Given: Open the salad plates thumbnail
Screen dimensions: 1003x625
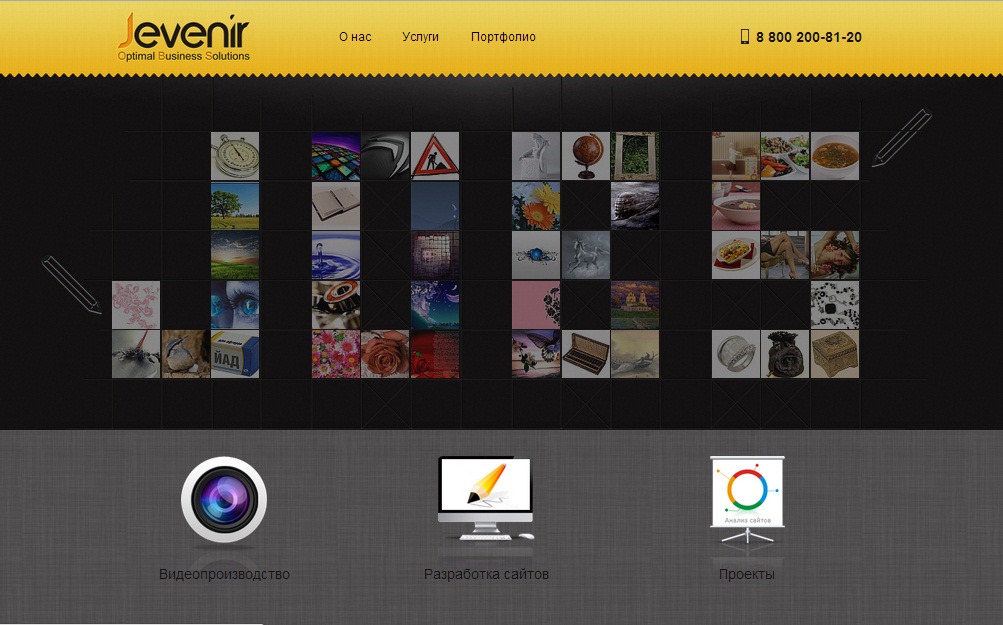Looking at the screenshot, I should 785,156.
